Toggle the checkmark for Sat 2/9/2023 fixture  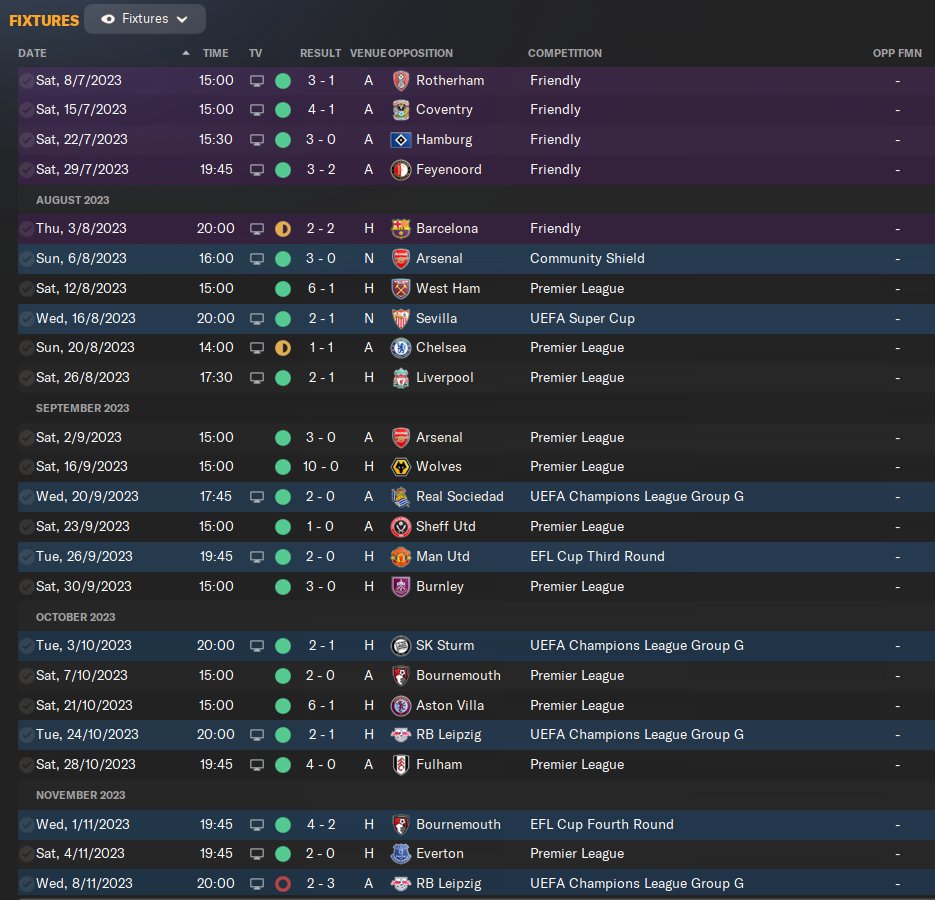click(x=26, y=438)
